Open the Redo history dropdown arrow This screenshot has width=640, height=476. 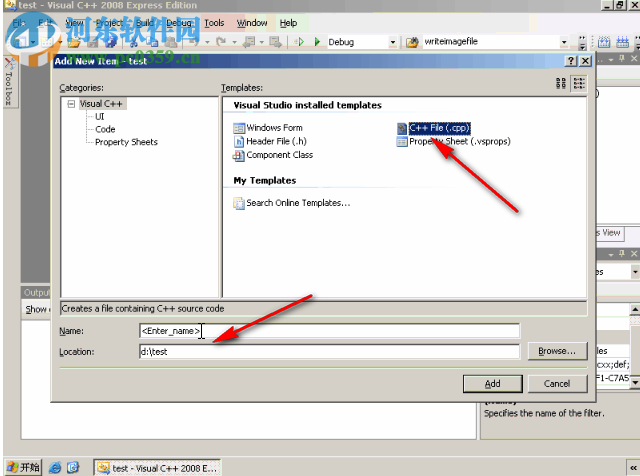point(234,42)
